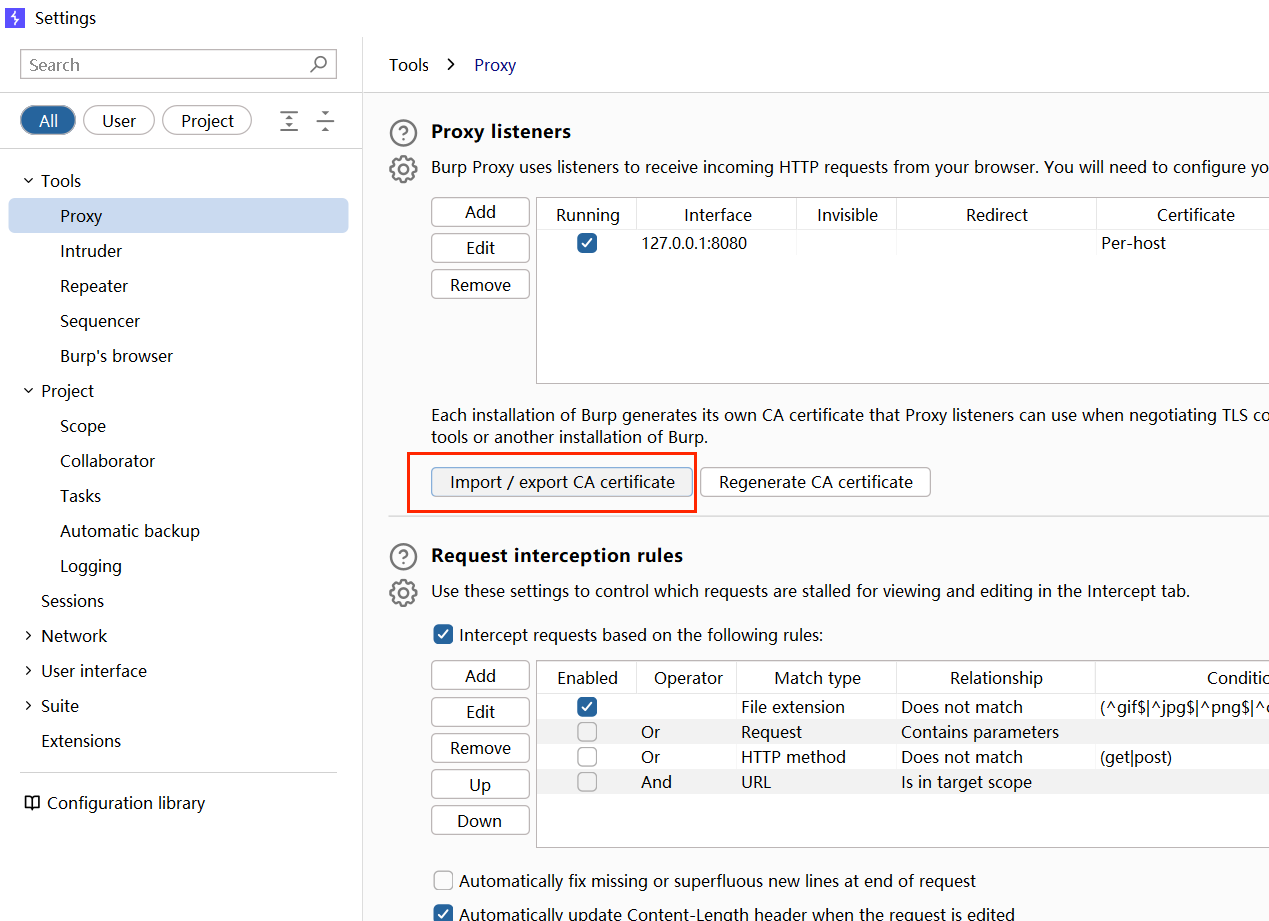Screen dimensions: 1269x921
Task: Open the Intruder settings item
Action: point(91,251)
